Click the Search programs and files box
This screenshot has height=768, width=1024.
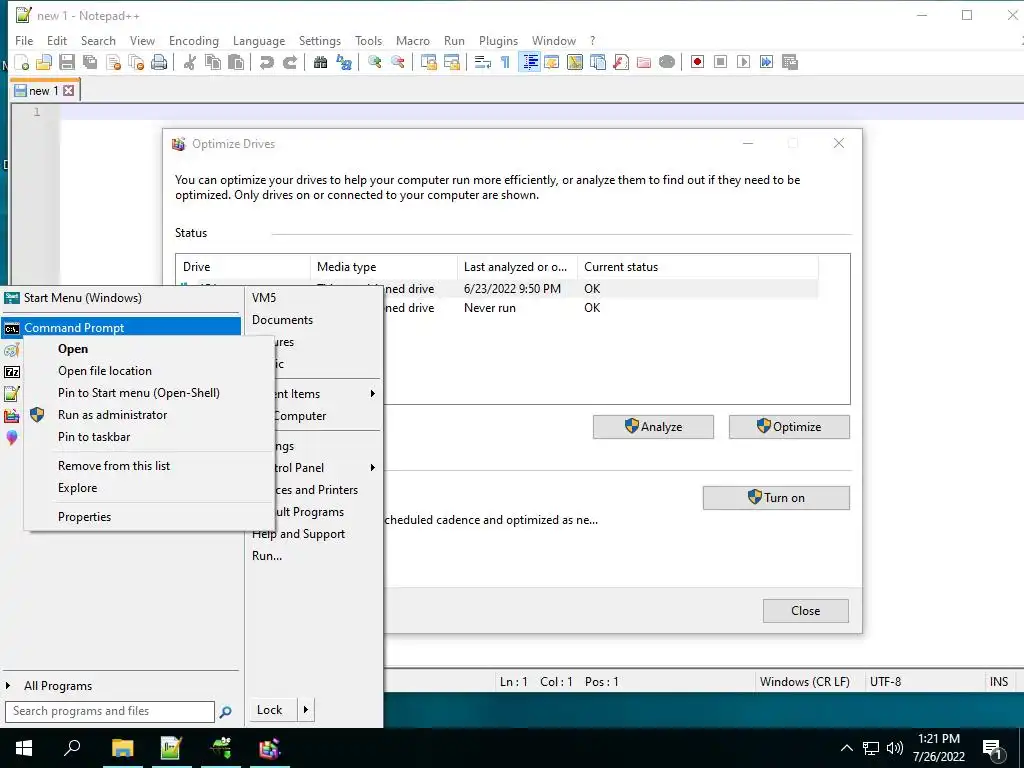pos(110,711)
